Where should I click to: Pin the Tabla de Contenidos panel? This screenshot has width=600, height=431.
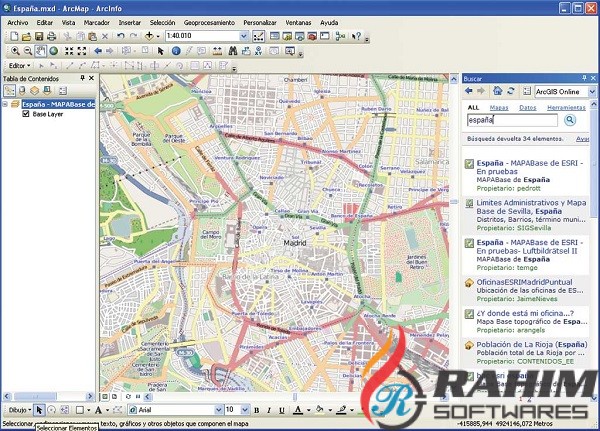tap(82, 78)
